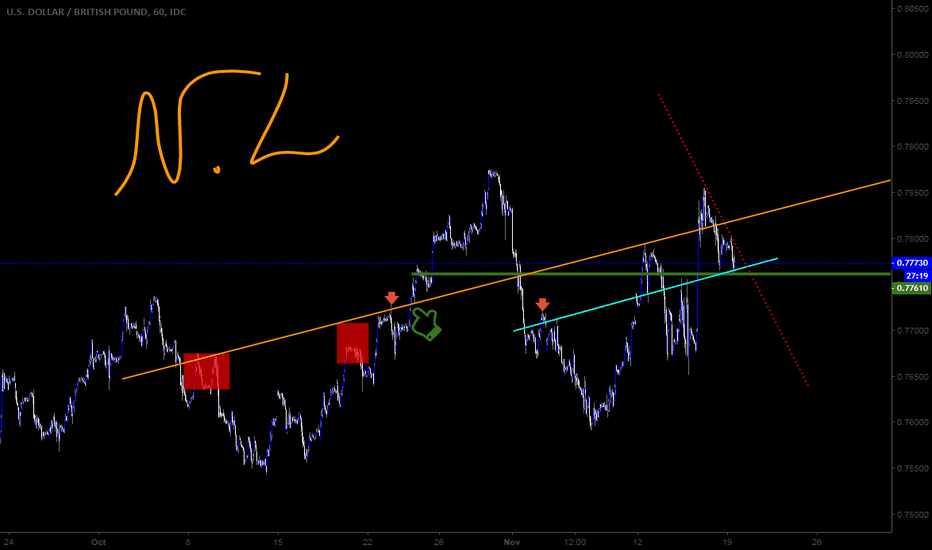Click the blue 0.77730 current price label

pyautogui.click(x=911, y=263)
